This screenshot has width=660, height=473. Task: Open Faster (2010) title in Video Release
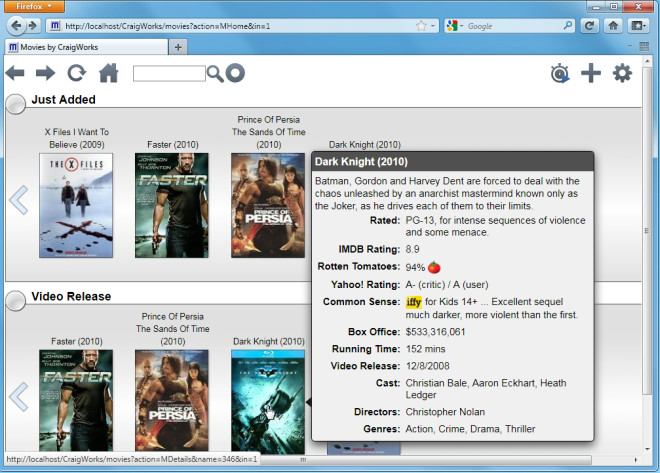77,341
